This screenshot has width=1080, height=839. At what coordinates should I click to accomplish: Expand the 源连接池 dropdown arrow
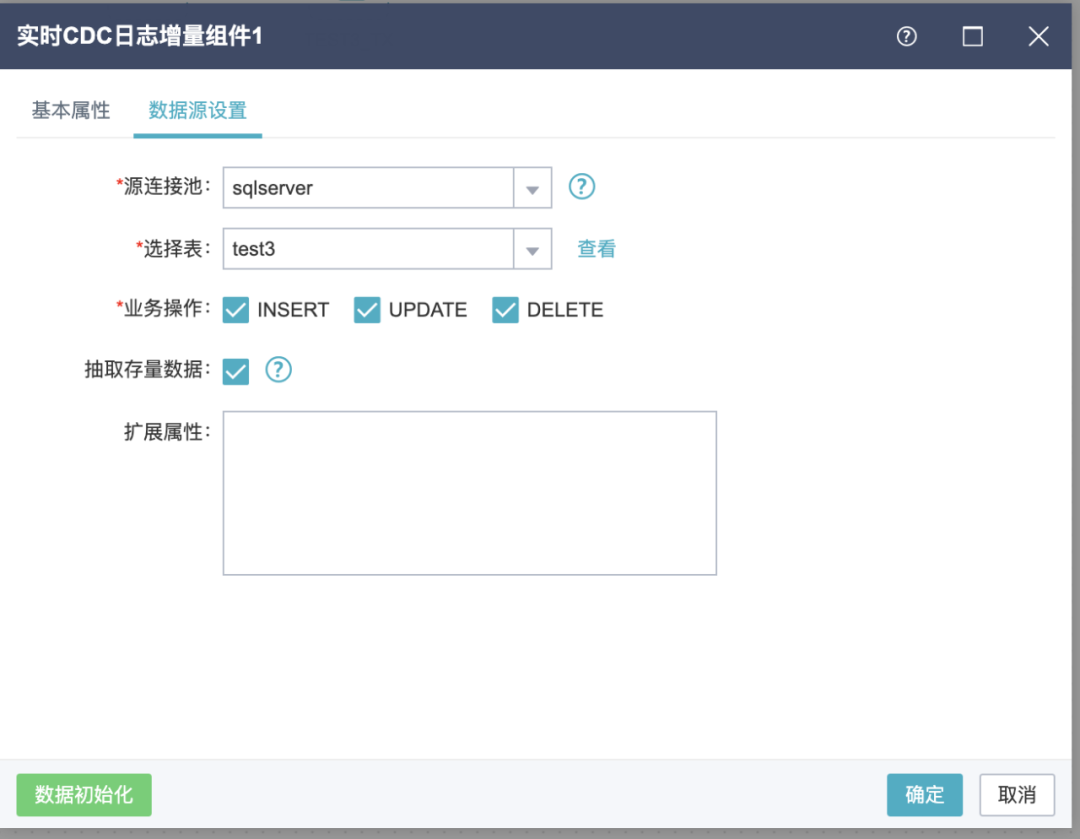click(x=533, y=188)
